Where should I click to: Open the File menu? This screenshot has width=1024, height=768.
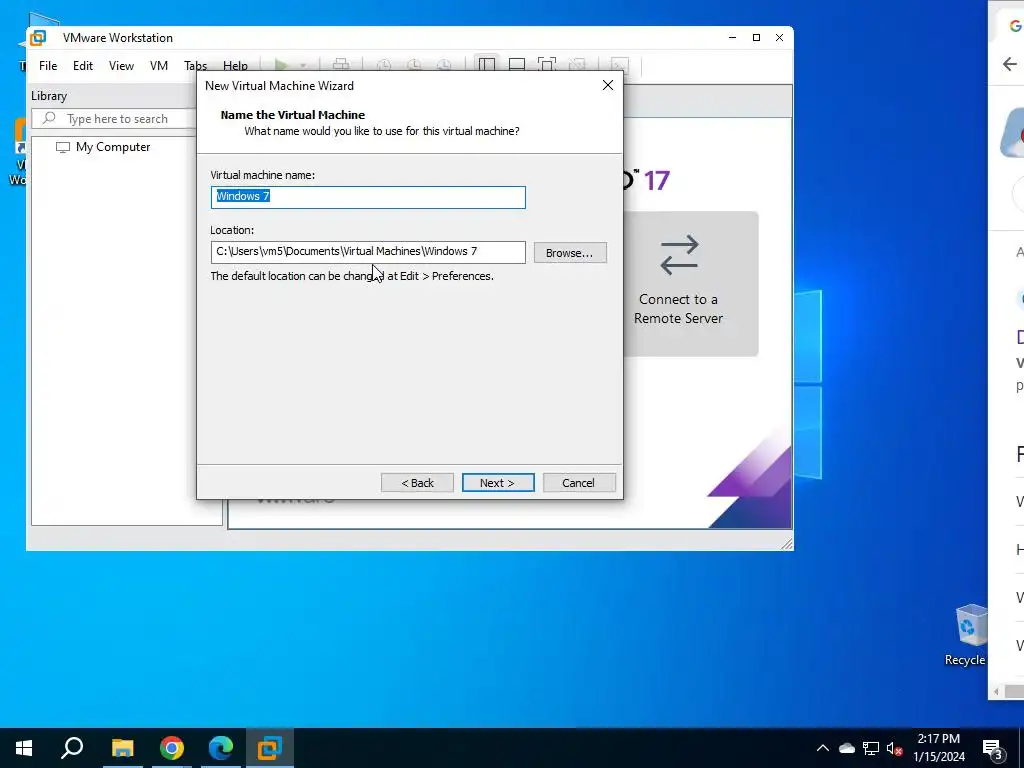click(48, 65)
